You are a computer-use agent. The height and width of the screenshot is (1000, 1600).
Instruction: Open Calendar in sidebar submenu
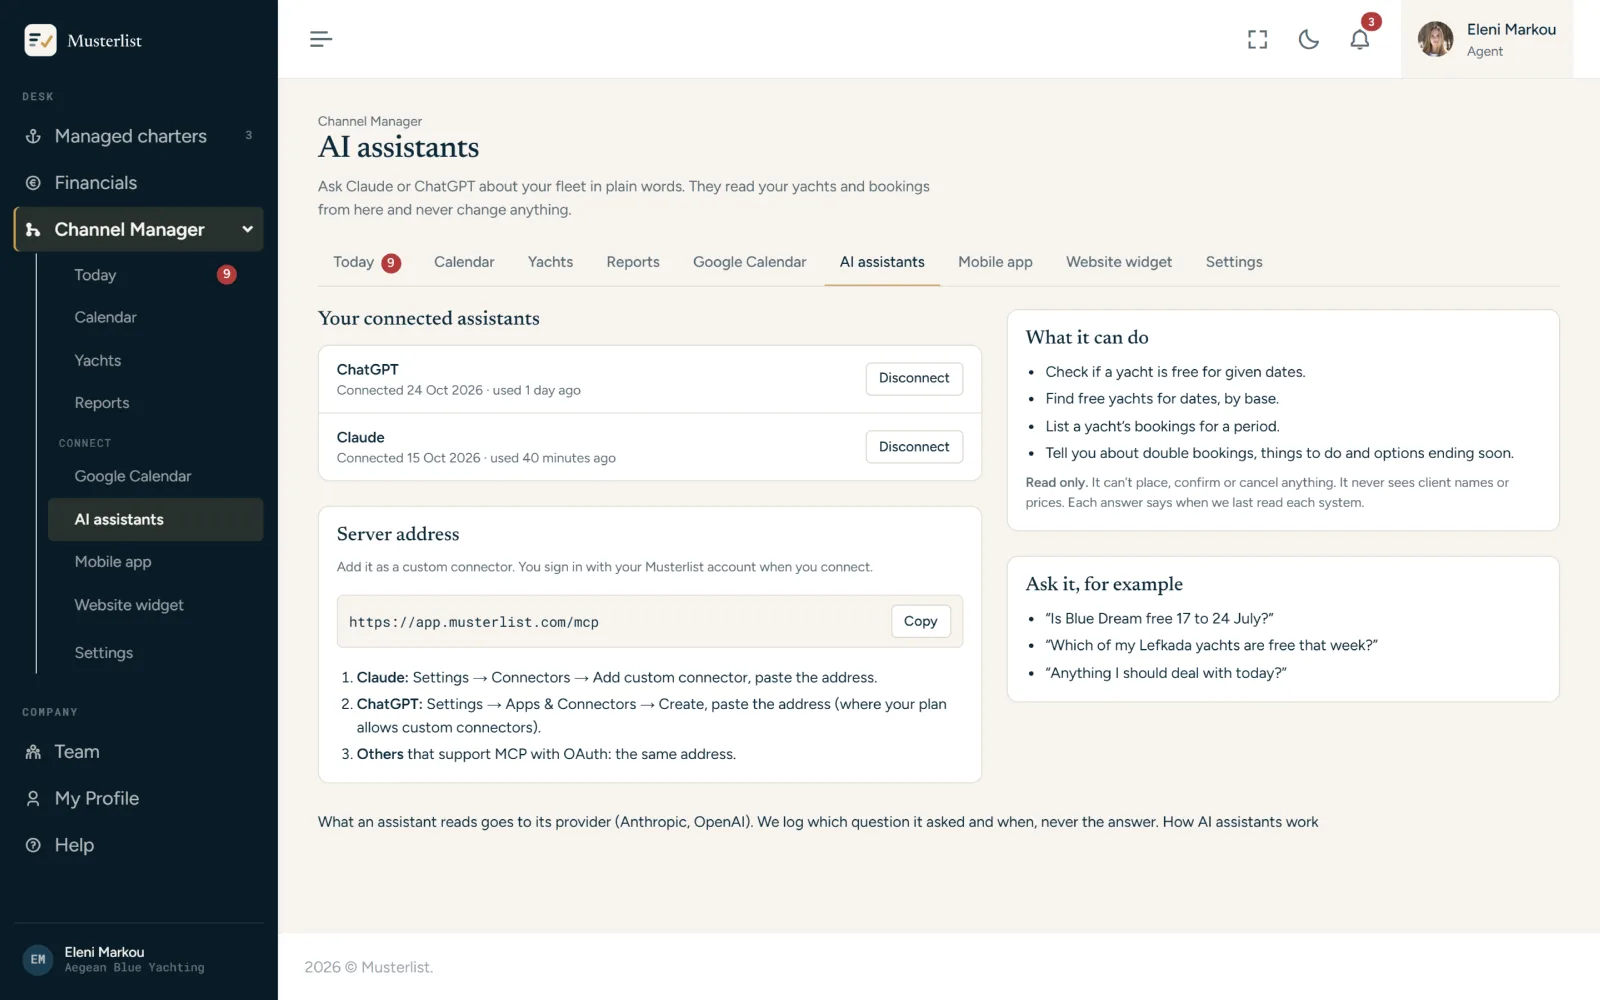tap(156, 317)
